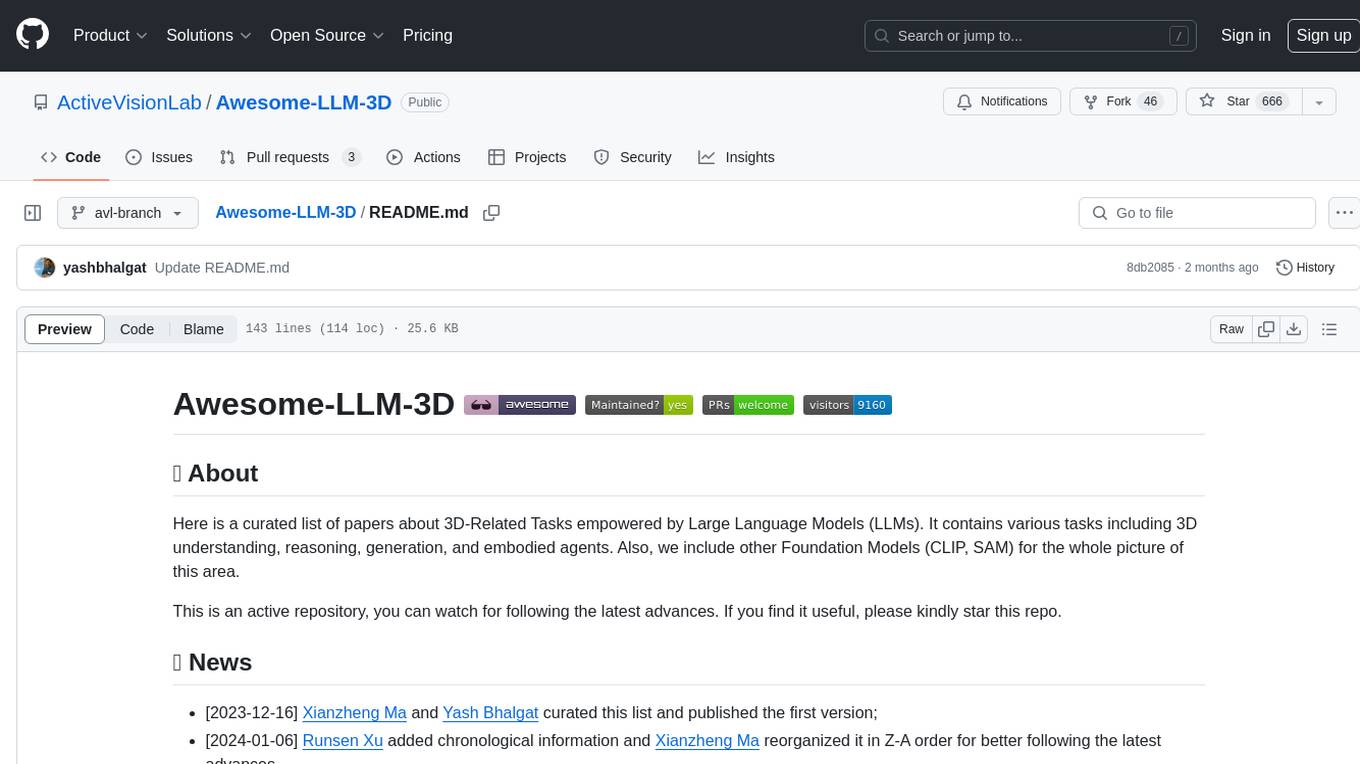Screen dimensions: 1360x764
Task: Open first Xianzheng Ma link dated 2023-12-16
Action: [x=354, y=713]
